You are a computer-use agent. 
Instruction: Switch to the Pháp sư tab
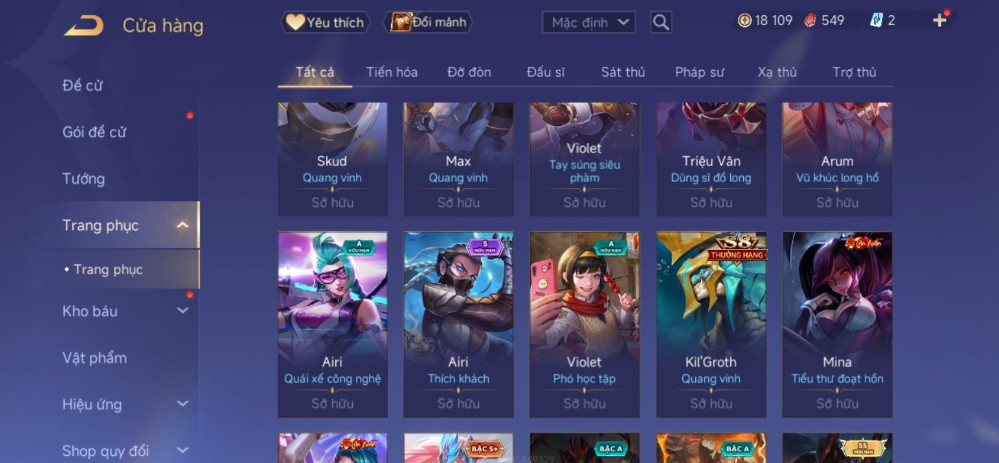pos(700,72)
